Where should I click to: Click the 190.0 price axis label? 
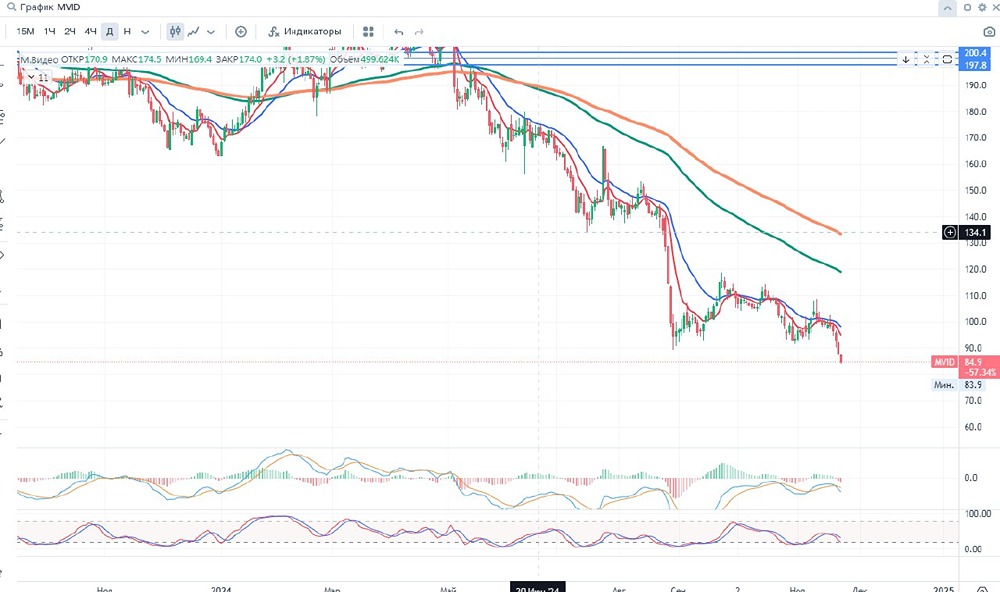click(975, 85)
